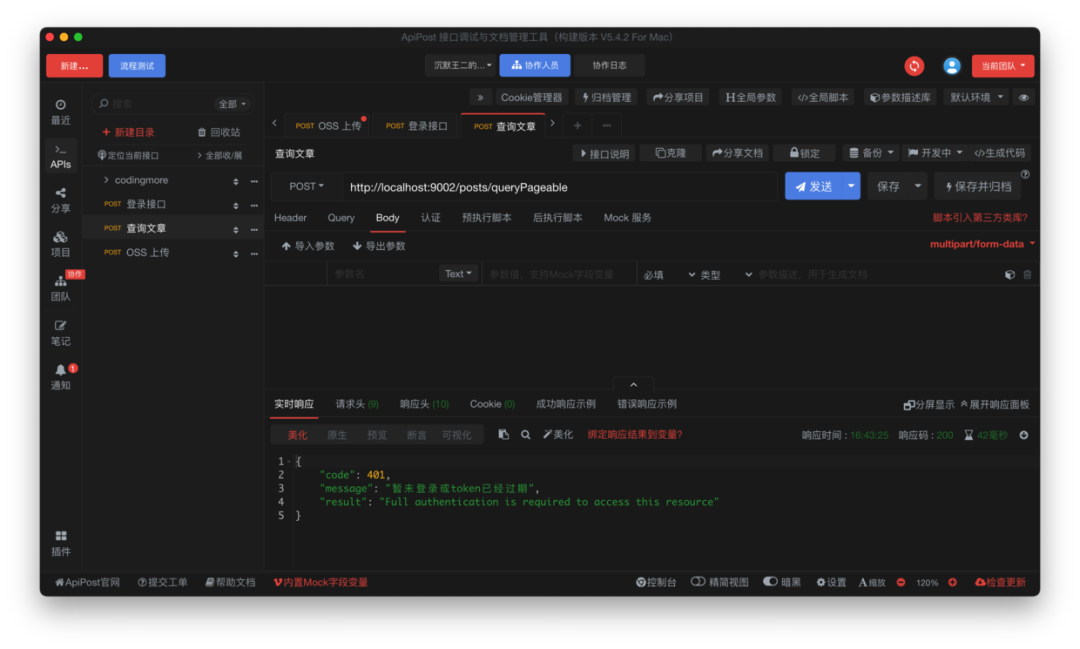This screenshot has width=1080, height=649.
Task: Open the 默认环境 environment dropdown
Action: [x=977, y=98]
